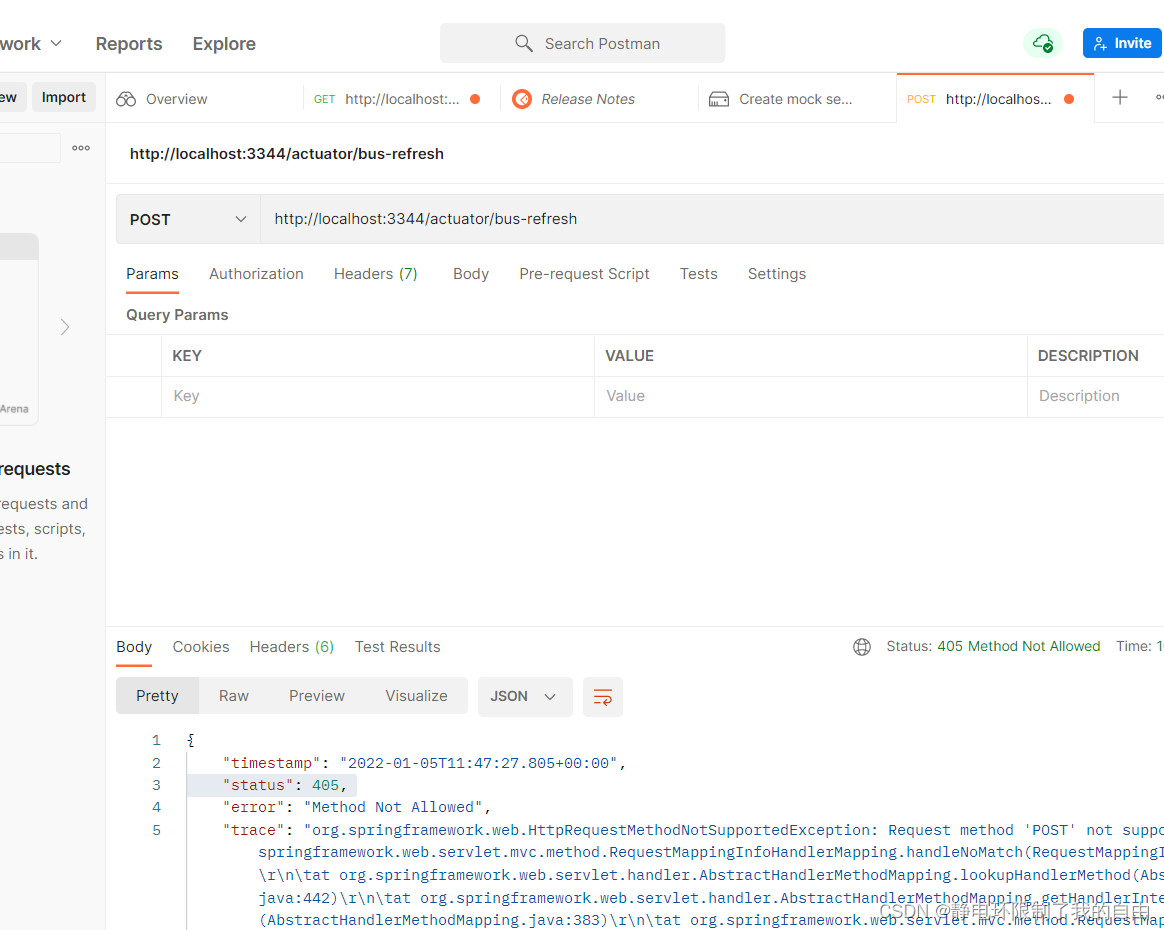
Task: Select Visualize response view
Action: pos(416,695)
